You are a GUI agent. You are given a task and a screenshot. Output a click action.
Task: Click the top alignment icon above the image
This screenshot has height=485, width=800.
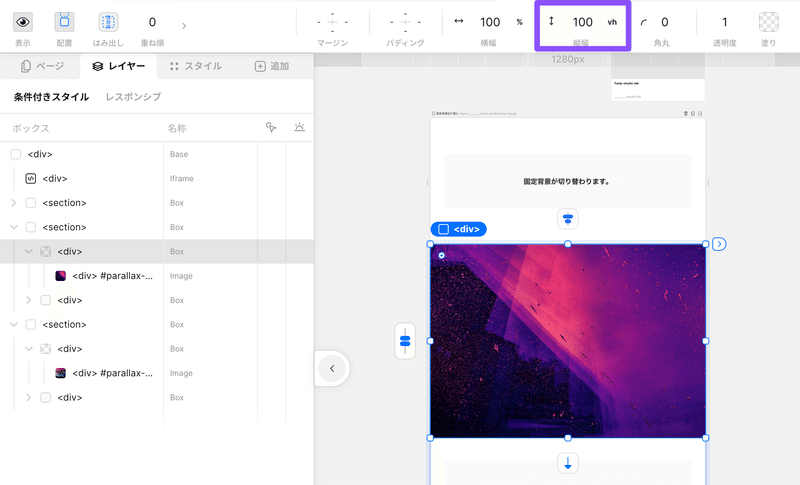[568, 219]
